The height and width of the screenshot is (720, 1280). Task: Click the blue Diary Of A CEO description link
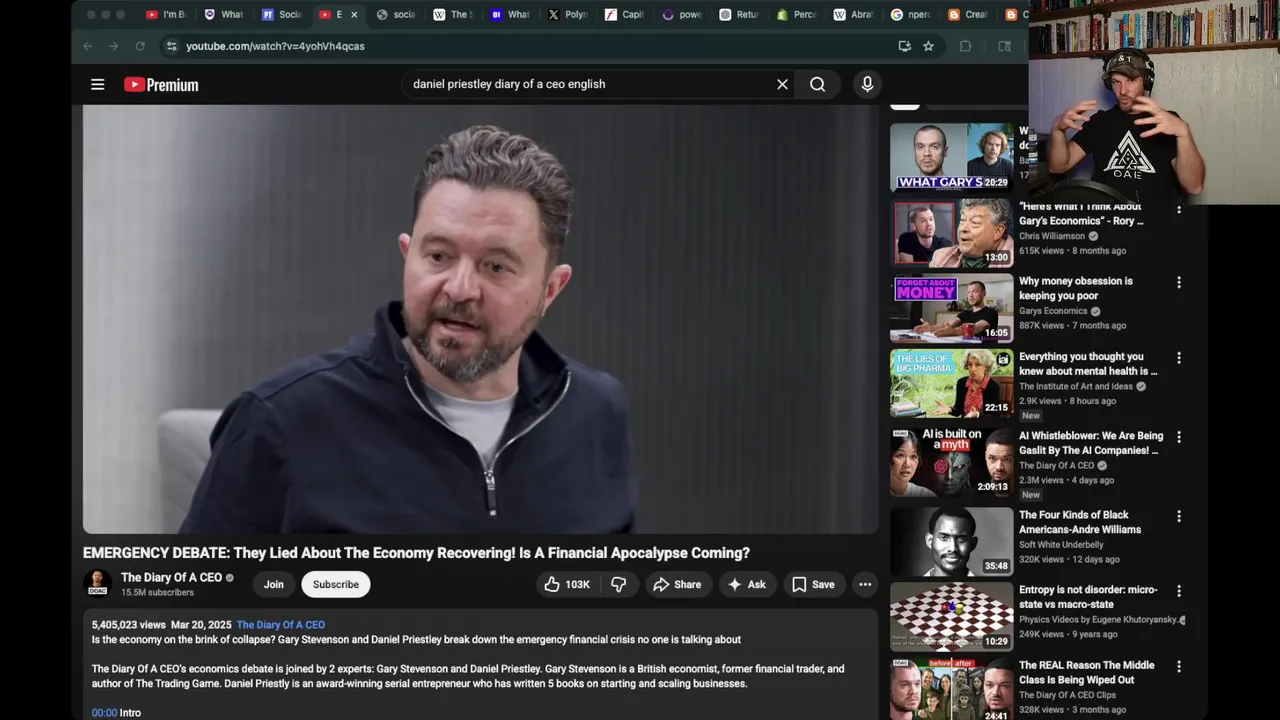pos(280,625)
